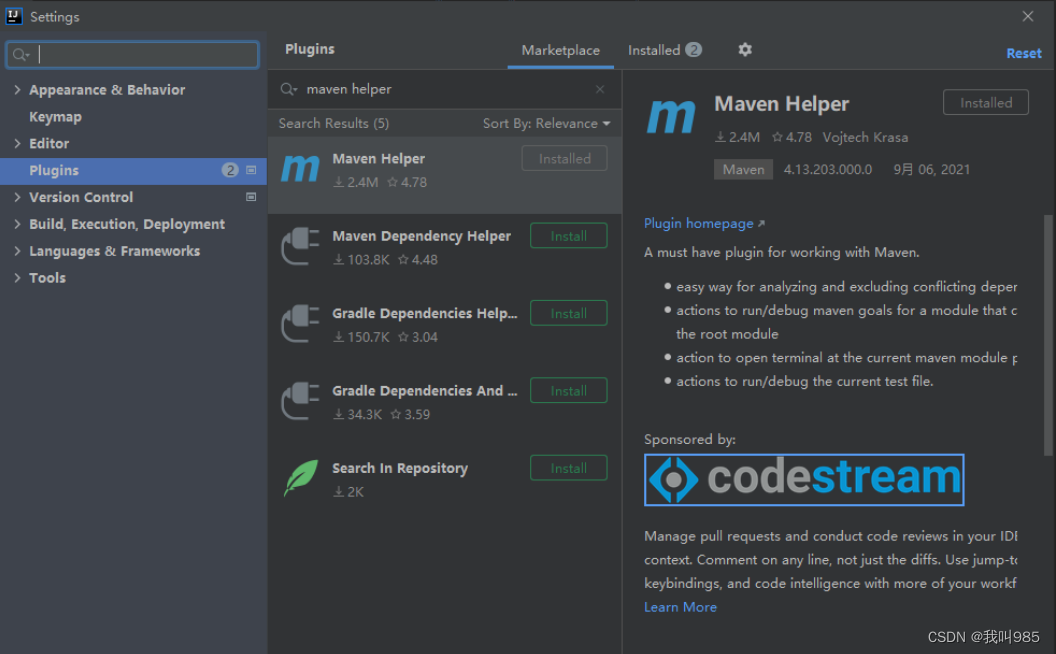Image resolution: width=1056 pixels, height=654 pixels.
Task: Click the Maven Helper plugin logo in results
Action: 299,168
